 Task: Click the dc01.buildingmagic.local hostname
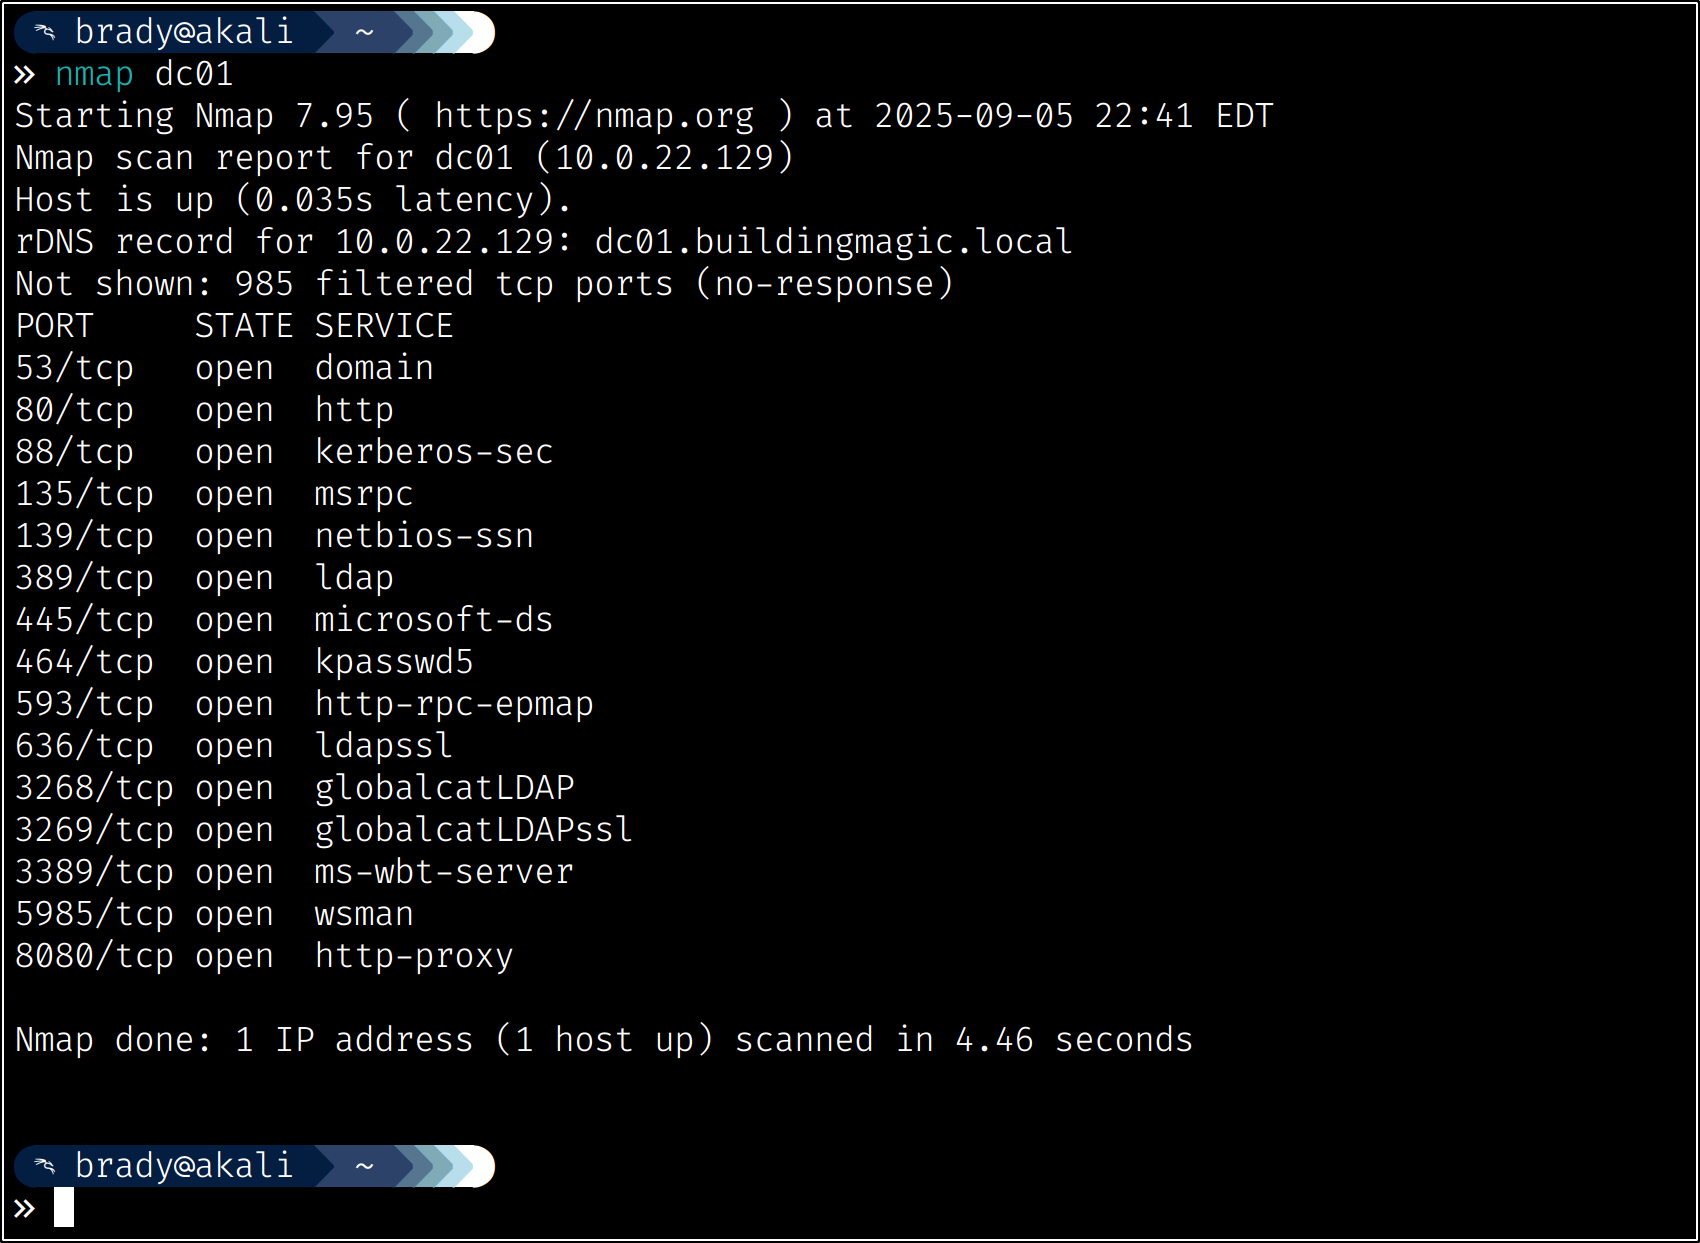833,242
